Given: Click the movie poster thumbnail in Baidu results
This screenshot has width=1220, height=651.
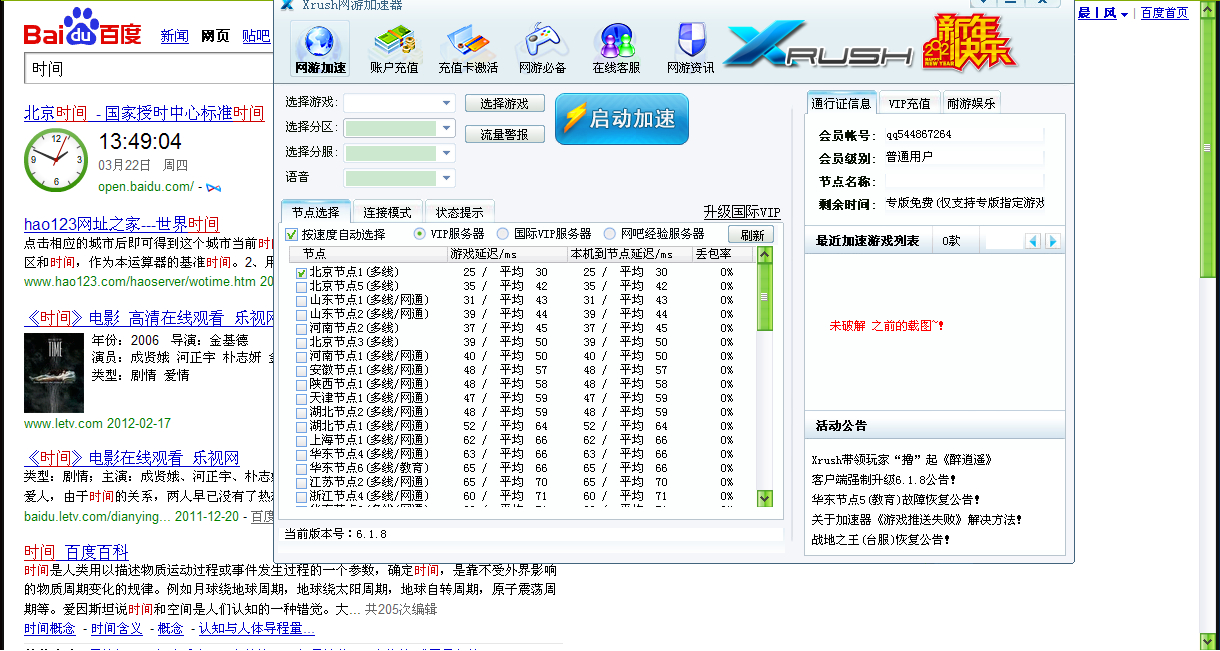Looking at the screenshot, I should pyautogui.click(x=54, y=373).
